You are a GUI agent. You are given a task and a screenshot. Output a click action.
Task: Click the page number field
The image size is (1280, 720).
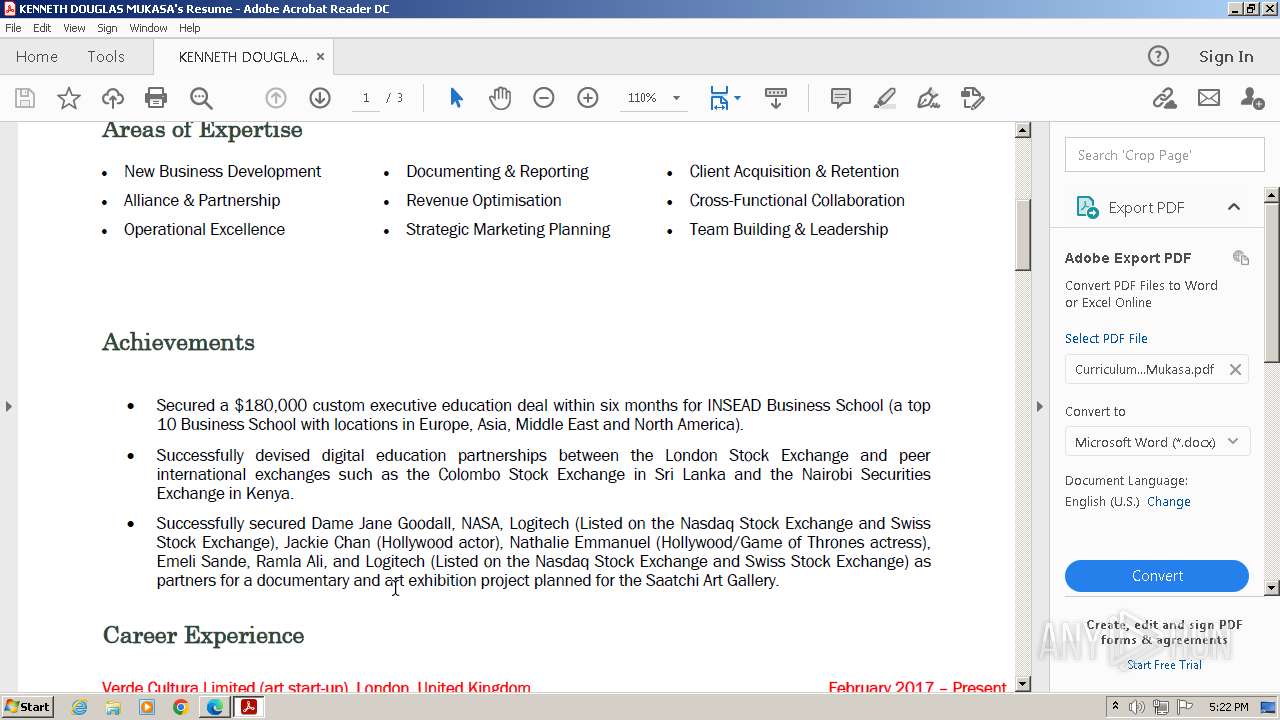pyautogui.click(x=366, y=98)
